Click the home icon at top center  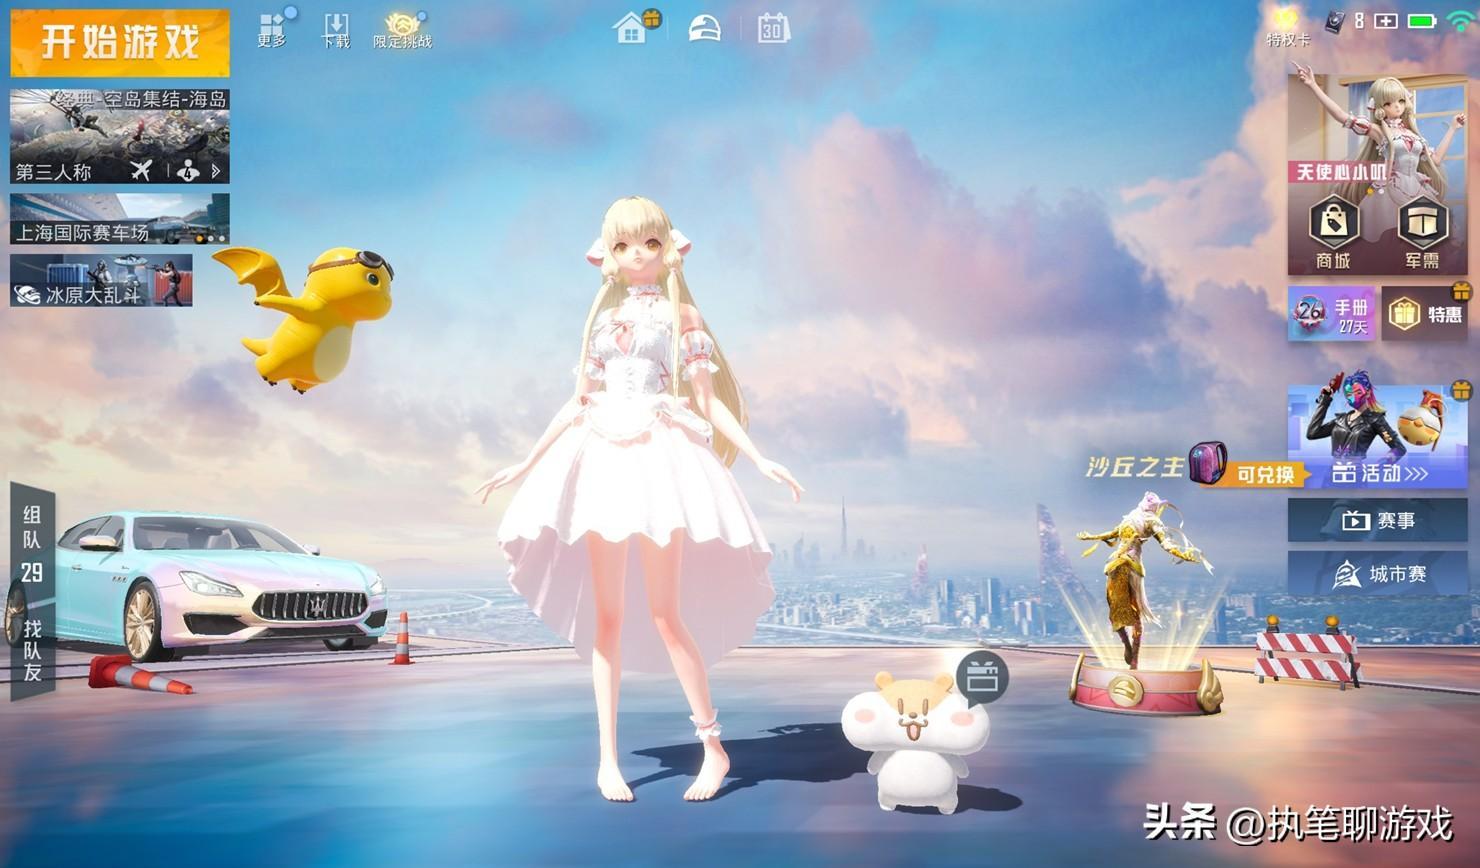pyautogui.click(x=631, y=29)
